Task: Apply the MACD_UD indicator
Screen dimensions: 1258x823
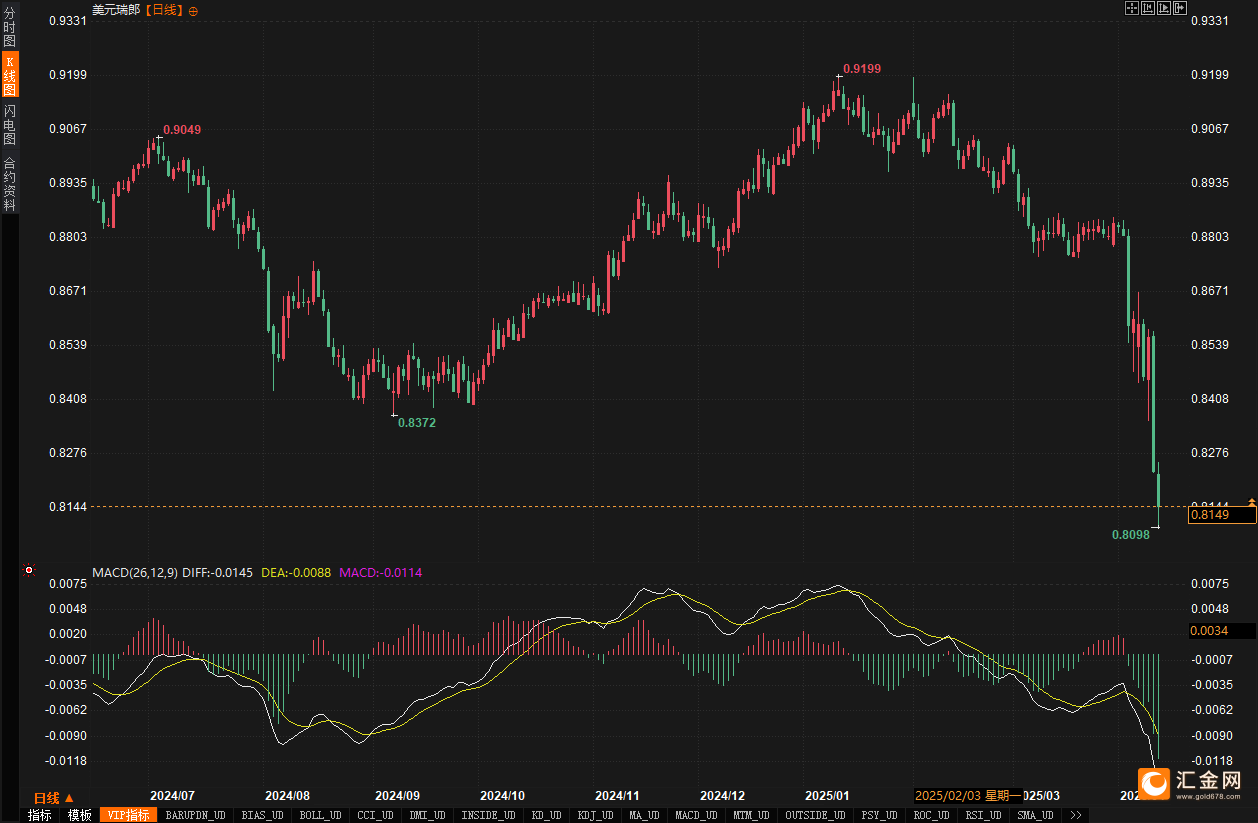Action: (696, 815)
